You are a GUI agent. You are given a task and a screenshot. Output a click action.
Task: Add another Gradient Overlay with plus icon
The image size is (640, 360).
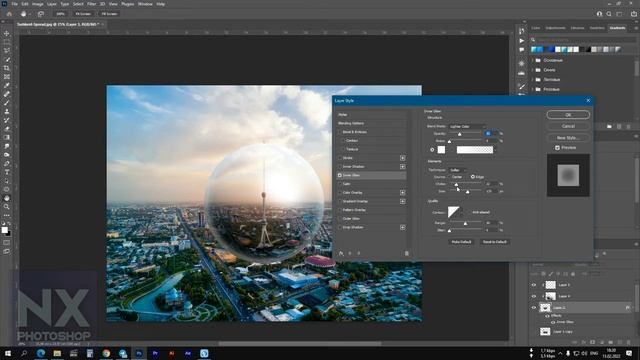[402, 201]
